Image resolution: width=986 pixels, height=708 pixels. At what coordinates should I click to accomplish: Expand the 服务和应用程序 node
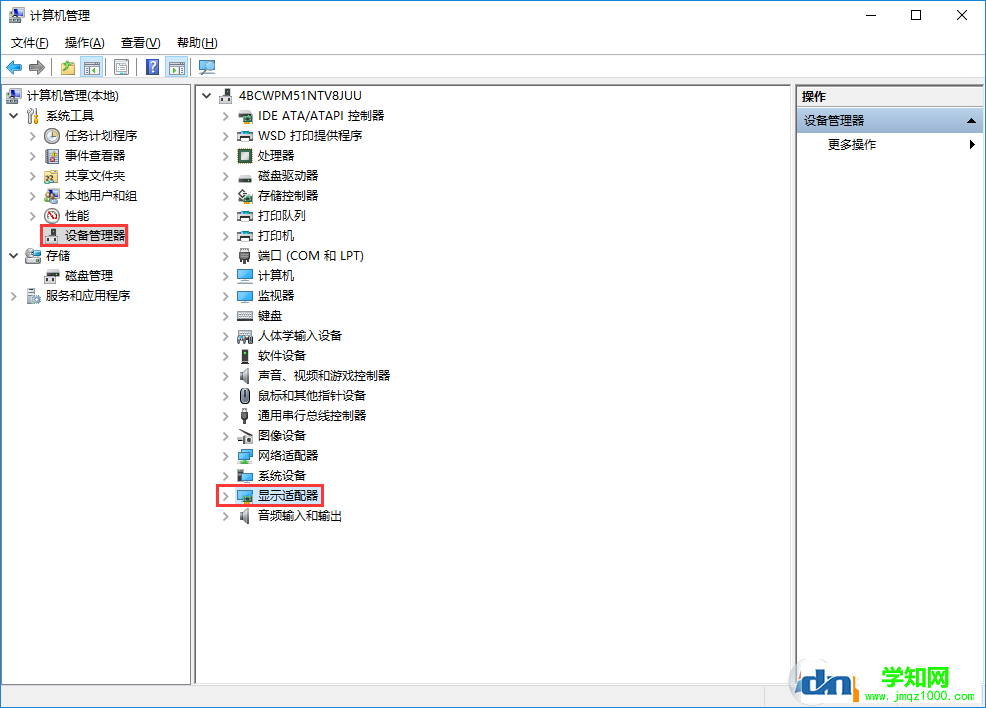tap(14, 296)
